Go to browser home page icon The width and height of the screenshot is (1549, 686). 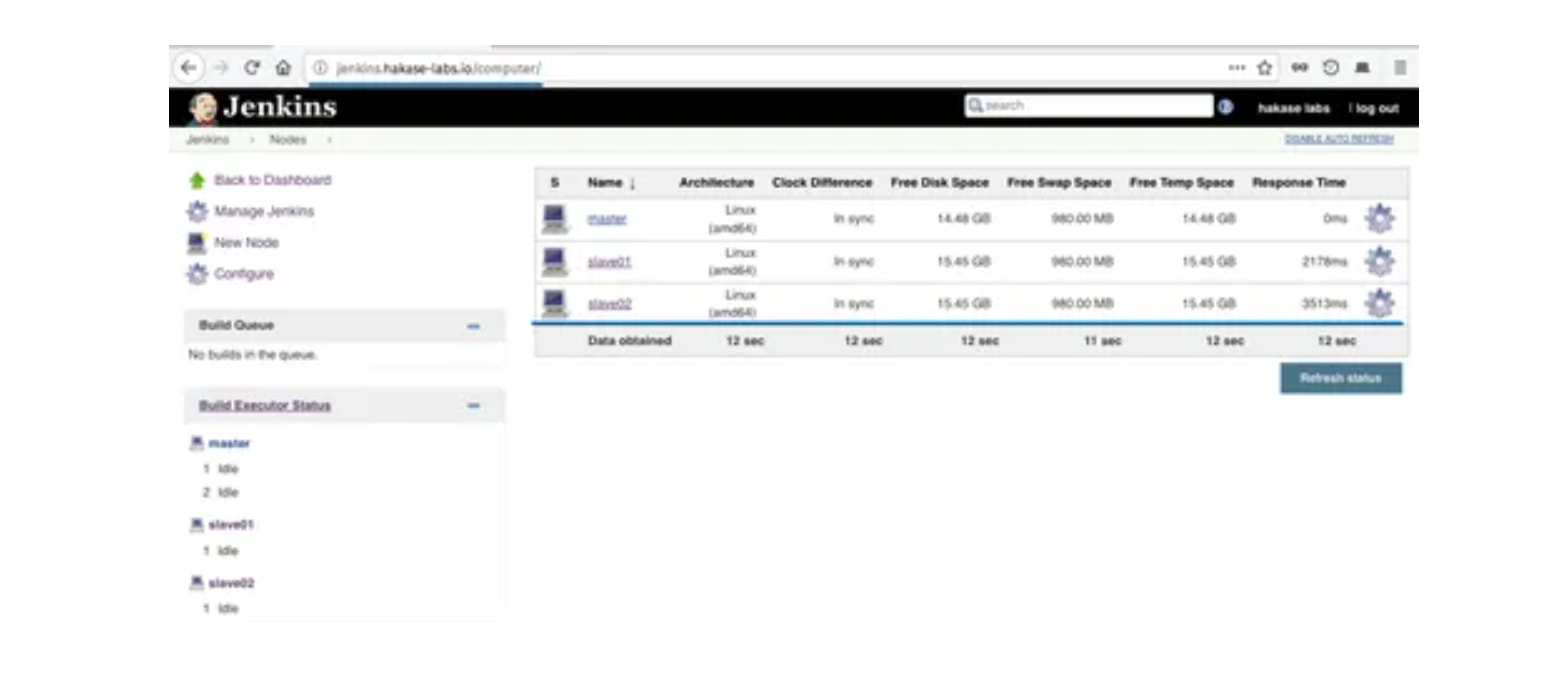point(283,68)
